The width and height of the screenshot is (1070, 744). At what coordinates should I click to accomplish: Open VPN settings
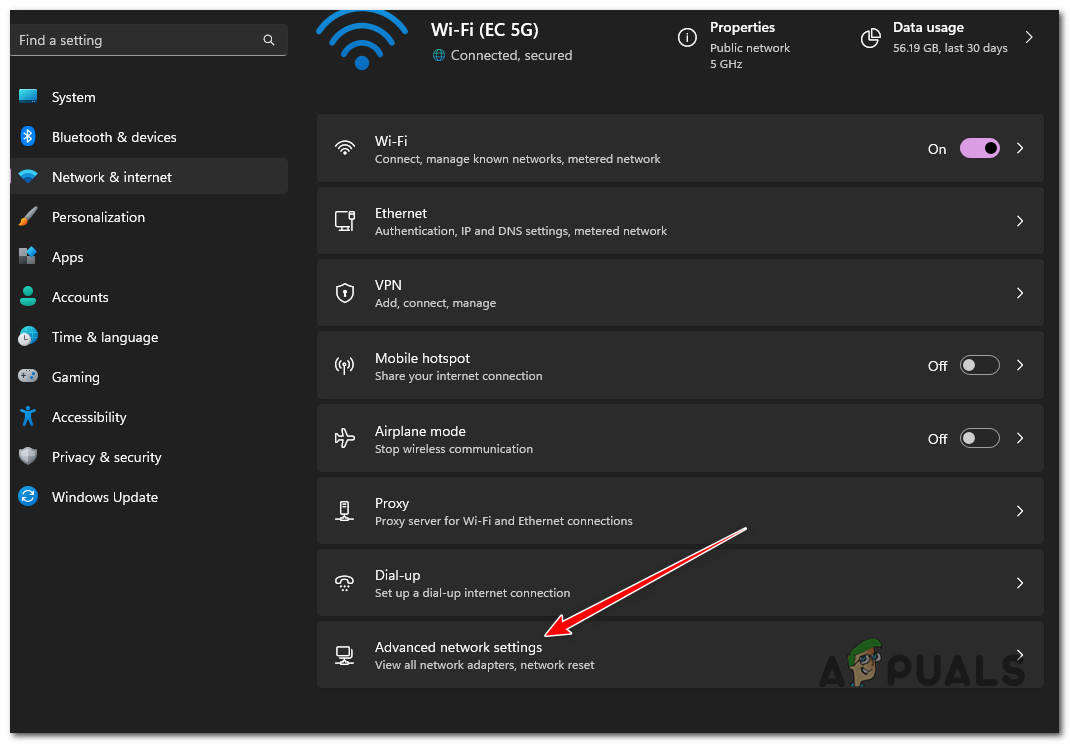[680, 293]
